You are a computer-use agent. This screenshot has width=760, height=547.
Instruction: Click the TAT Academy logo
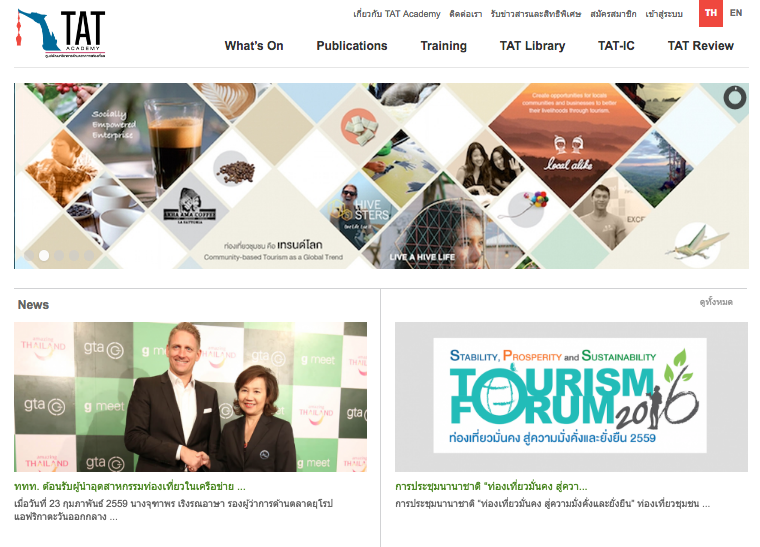coord(61,34)
